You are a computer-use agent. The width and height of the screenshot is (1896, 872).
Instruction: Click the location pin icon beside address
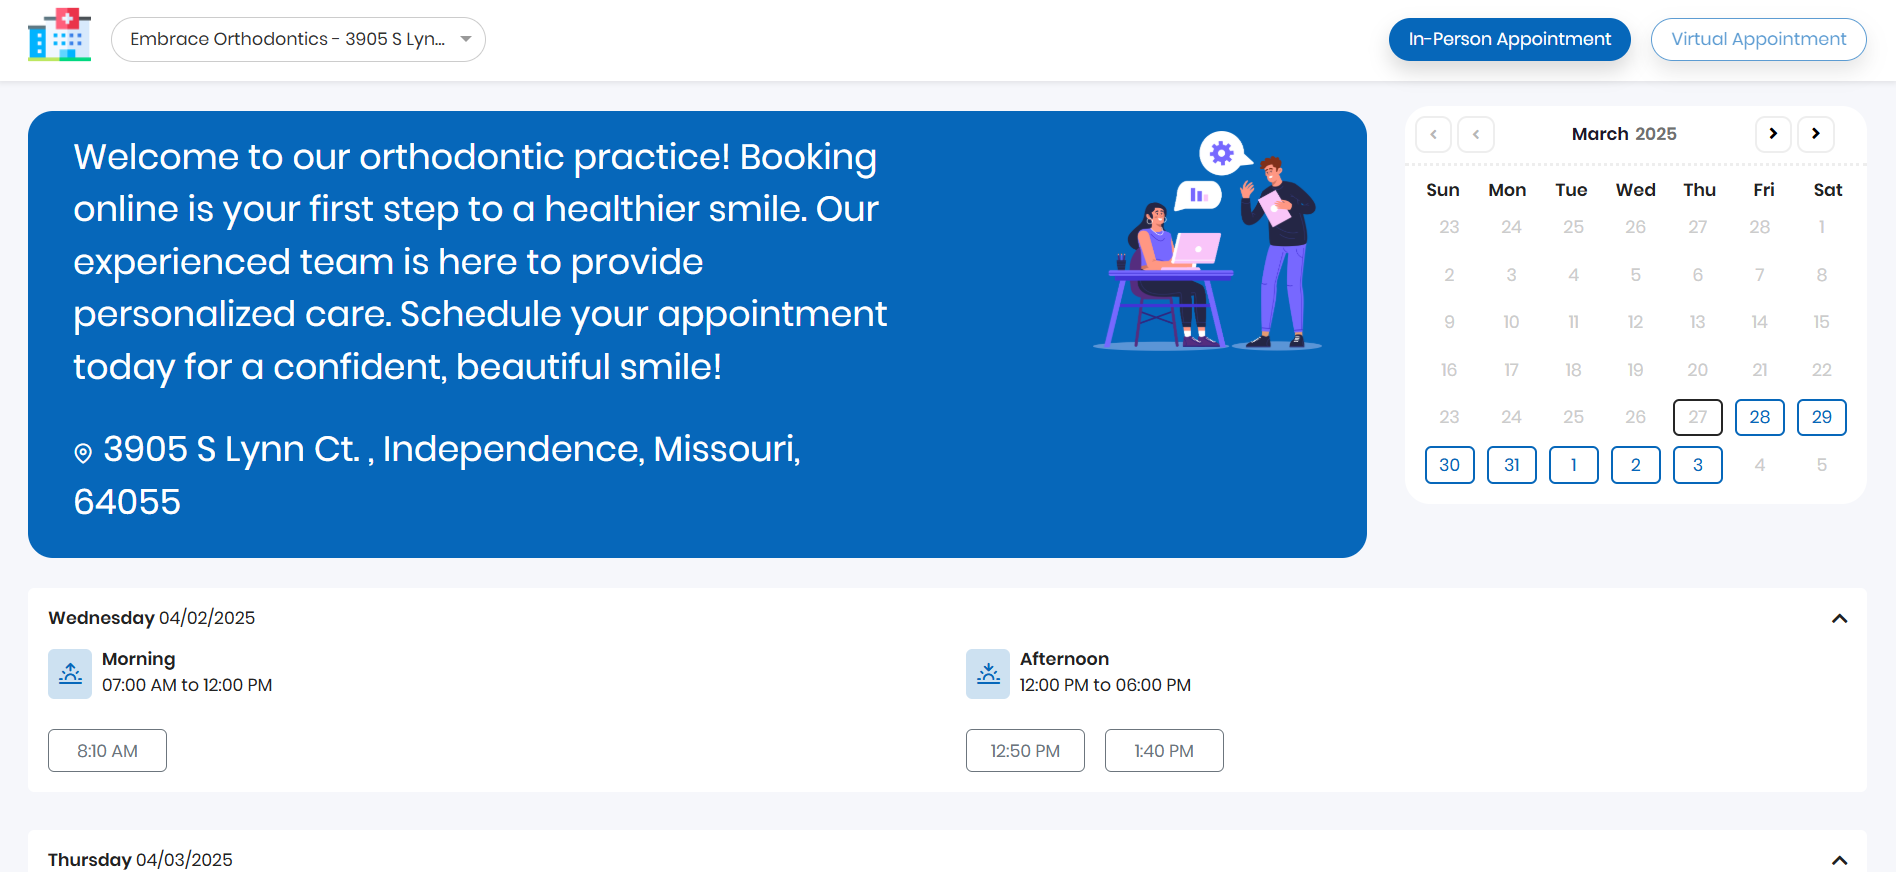[83, 453]
